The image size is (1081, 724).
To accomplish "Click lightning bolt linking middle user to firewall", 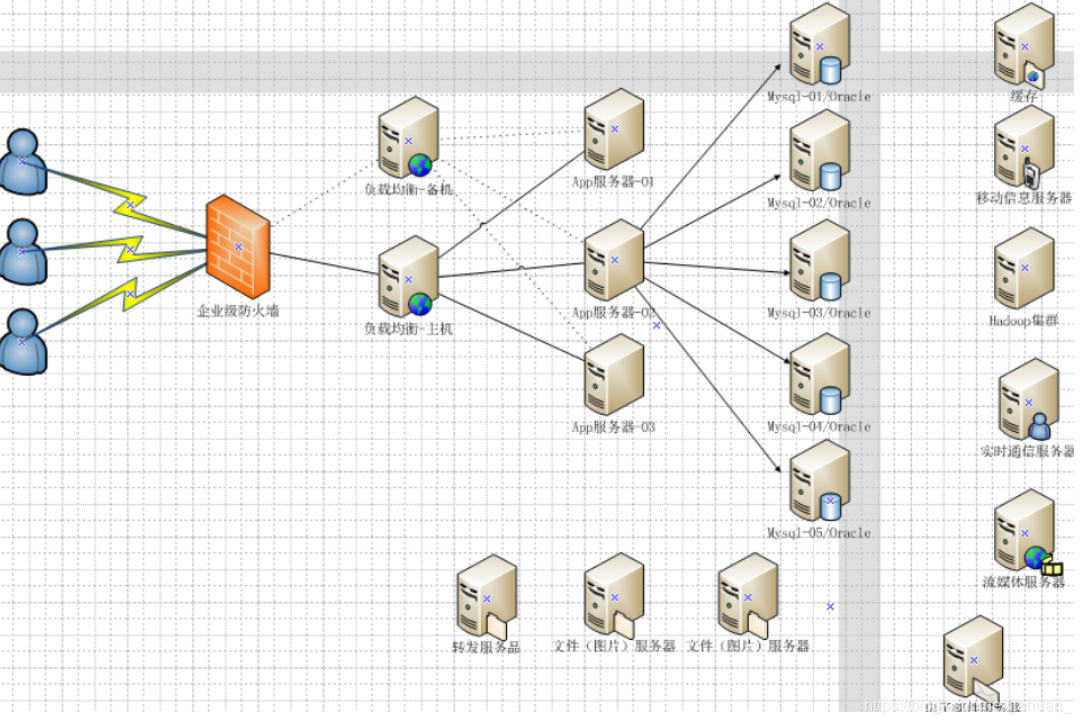I will pos(130,249).
